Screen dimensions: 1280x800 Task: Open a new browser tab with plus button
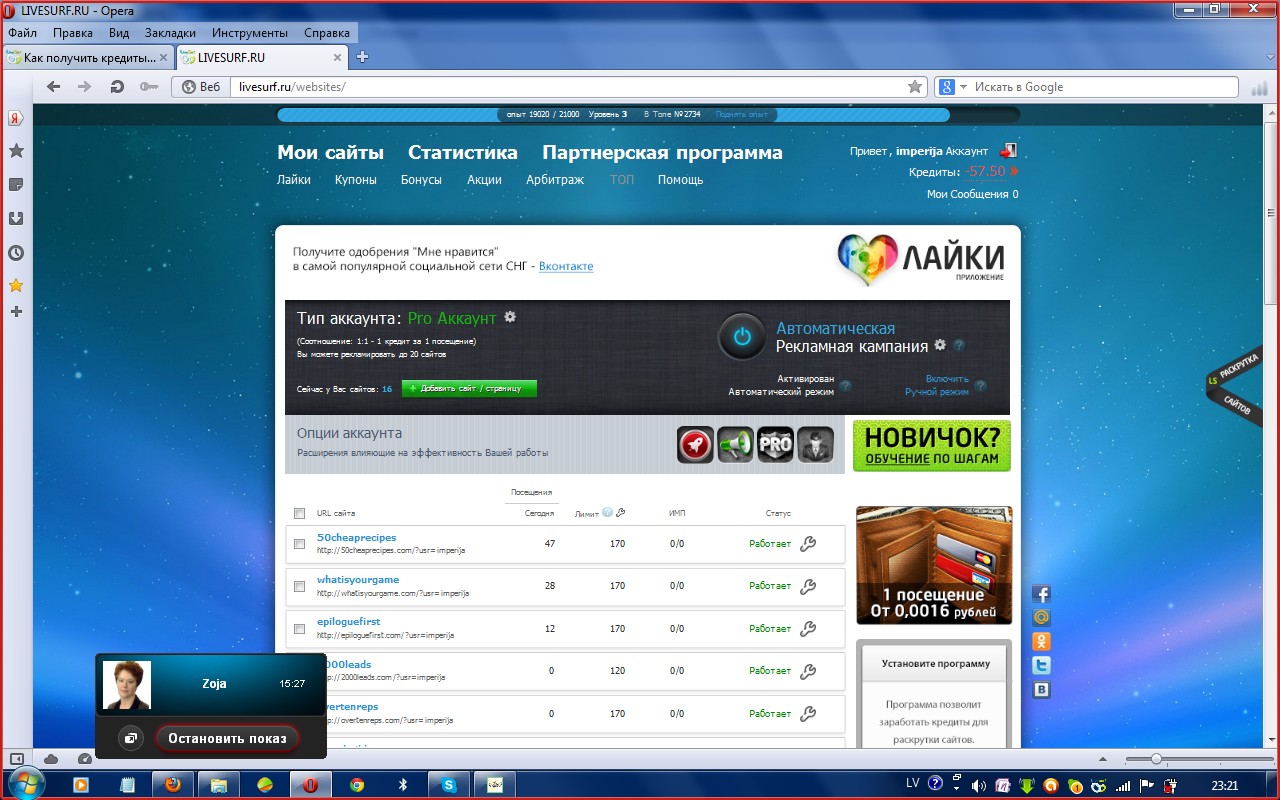pos(363,57)
